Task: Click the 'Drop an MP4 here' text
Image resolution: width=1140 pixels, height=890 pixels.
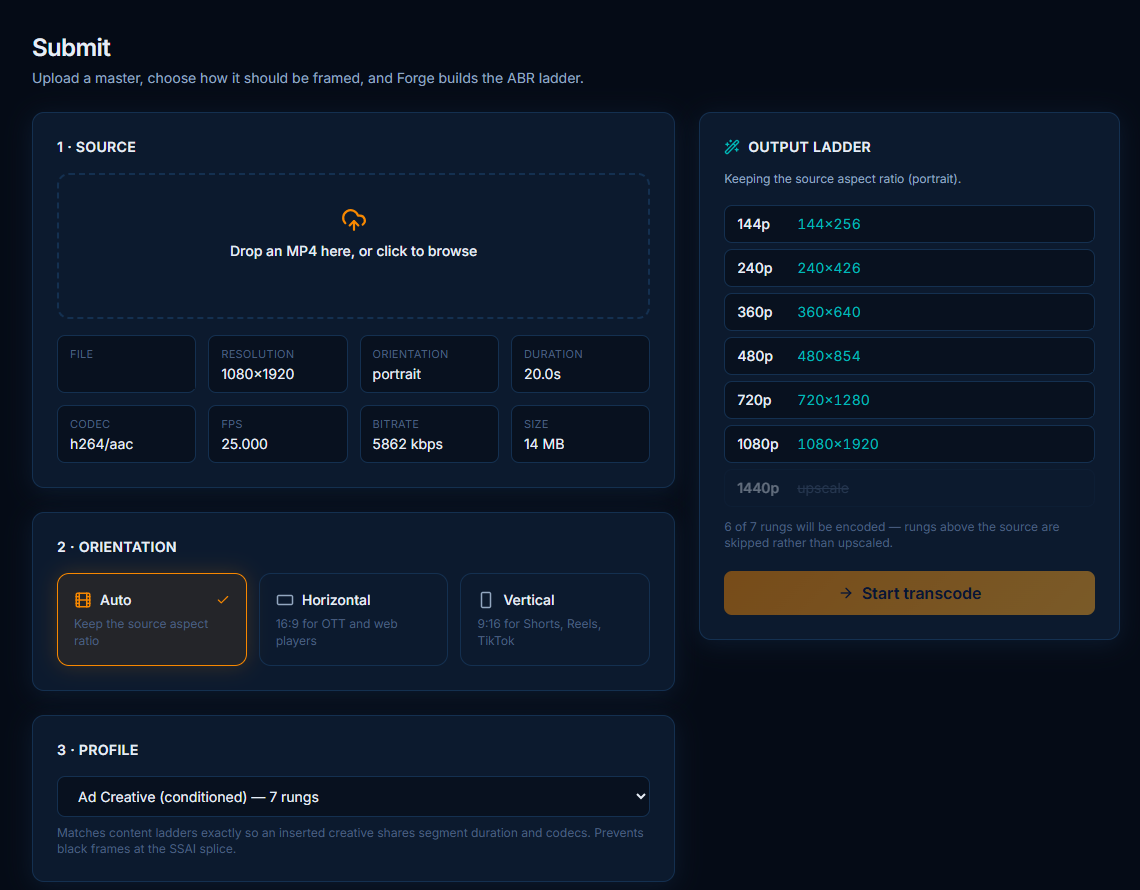Action: [353, 251]
